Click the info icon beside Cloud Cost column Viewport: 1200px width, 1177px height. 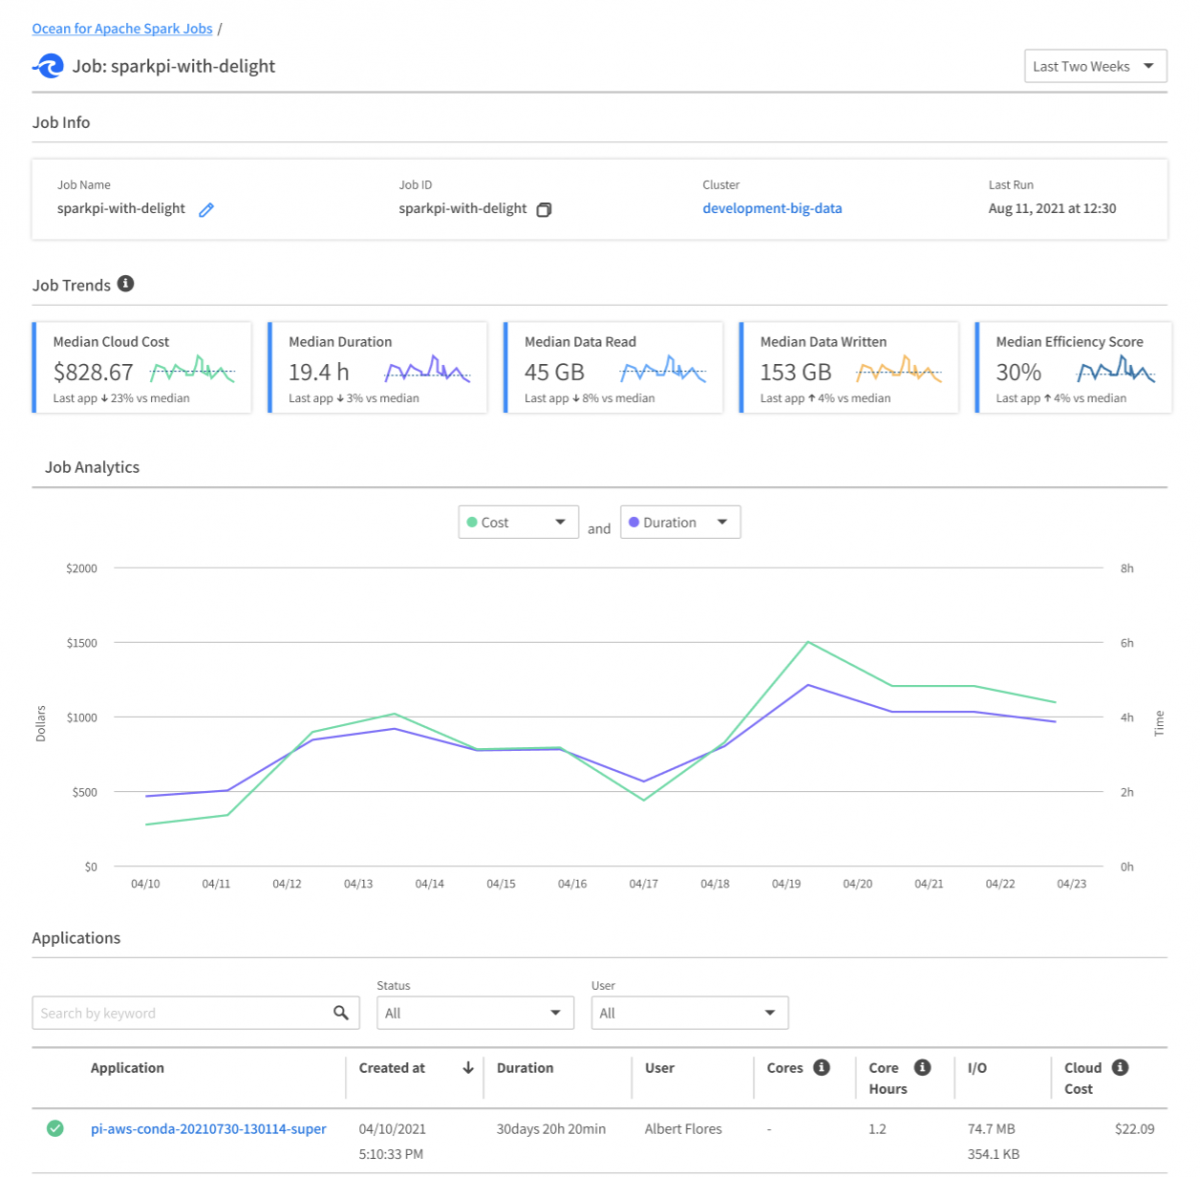point(1121,1068)
